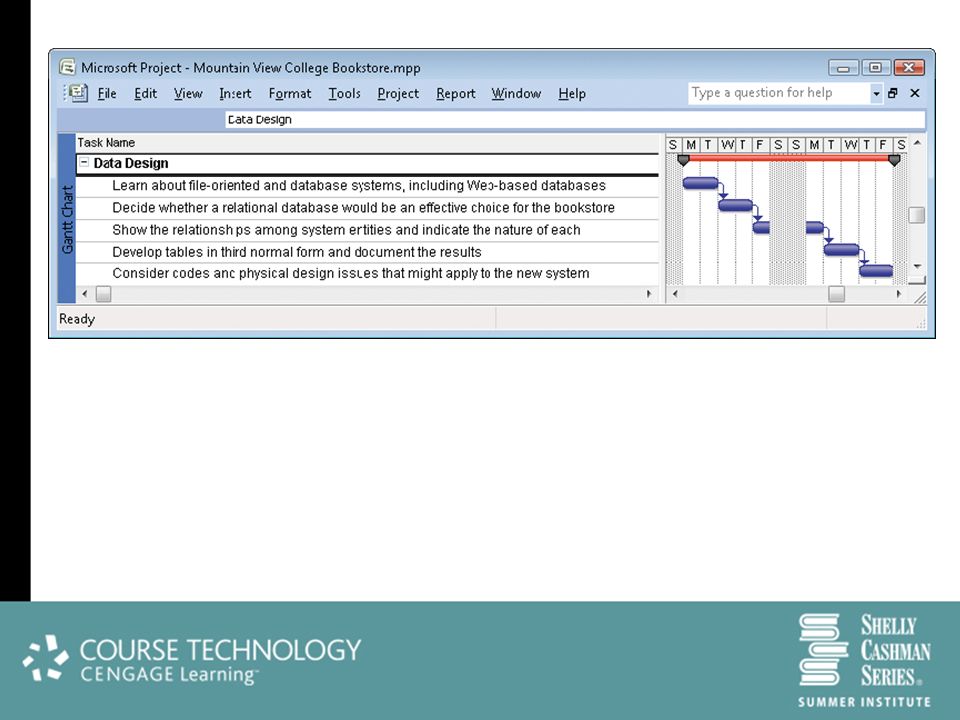Maximize the Microsoft Project window
Image resolution: width=960 pixels, height=720 pixels.
coord(876,67)
